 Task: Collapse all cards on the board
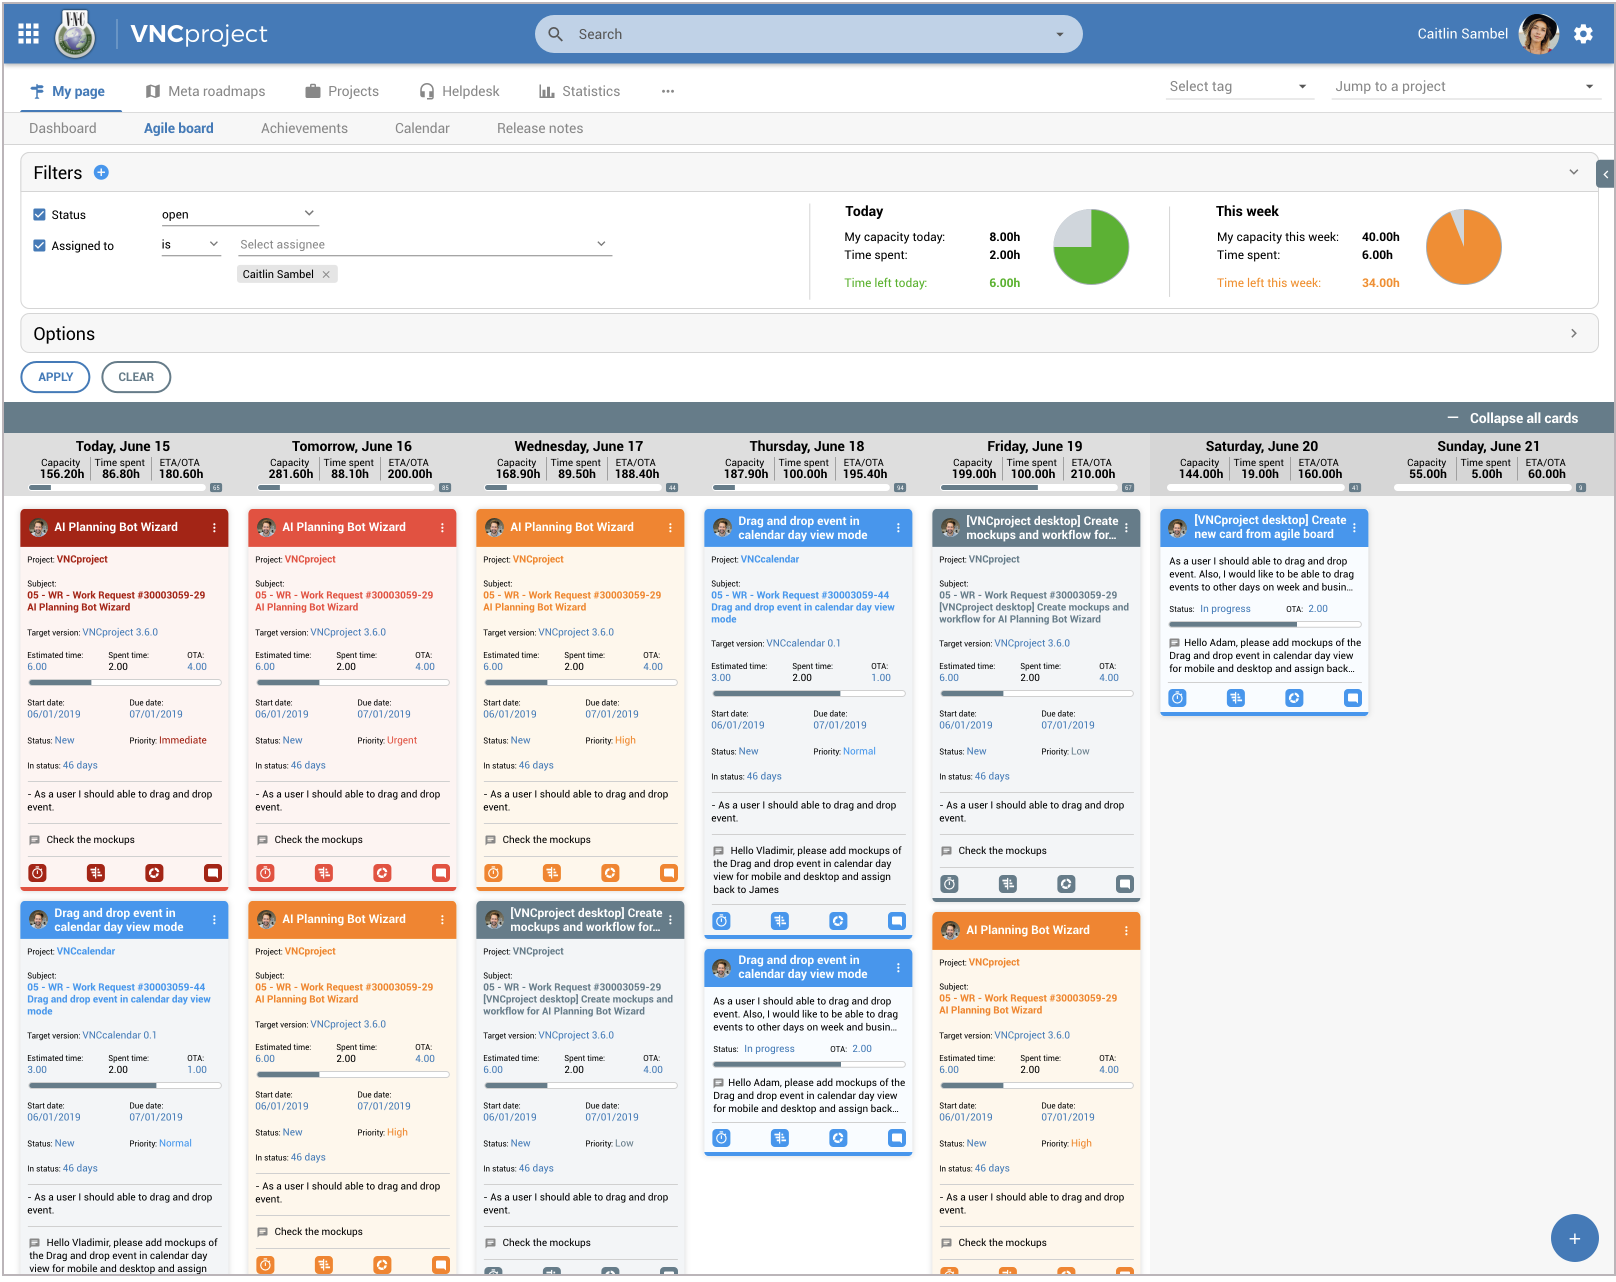click(x=1512, y=418)
